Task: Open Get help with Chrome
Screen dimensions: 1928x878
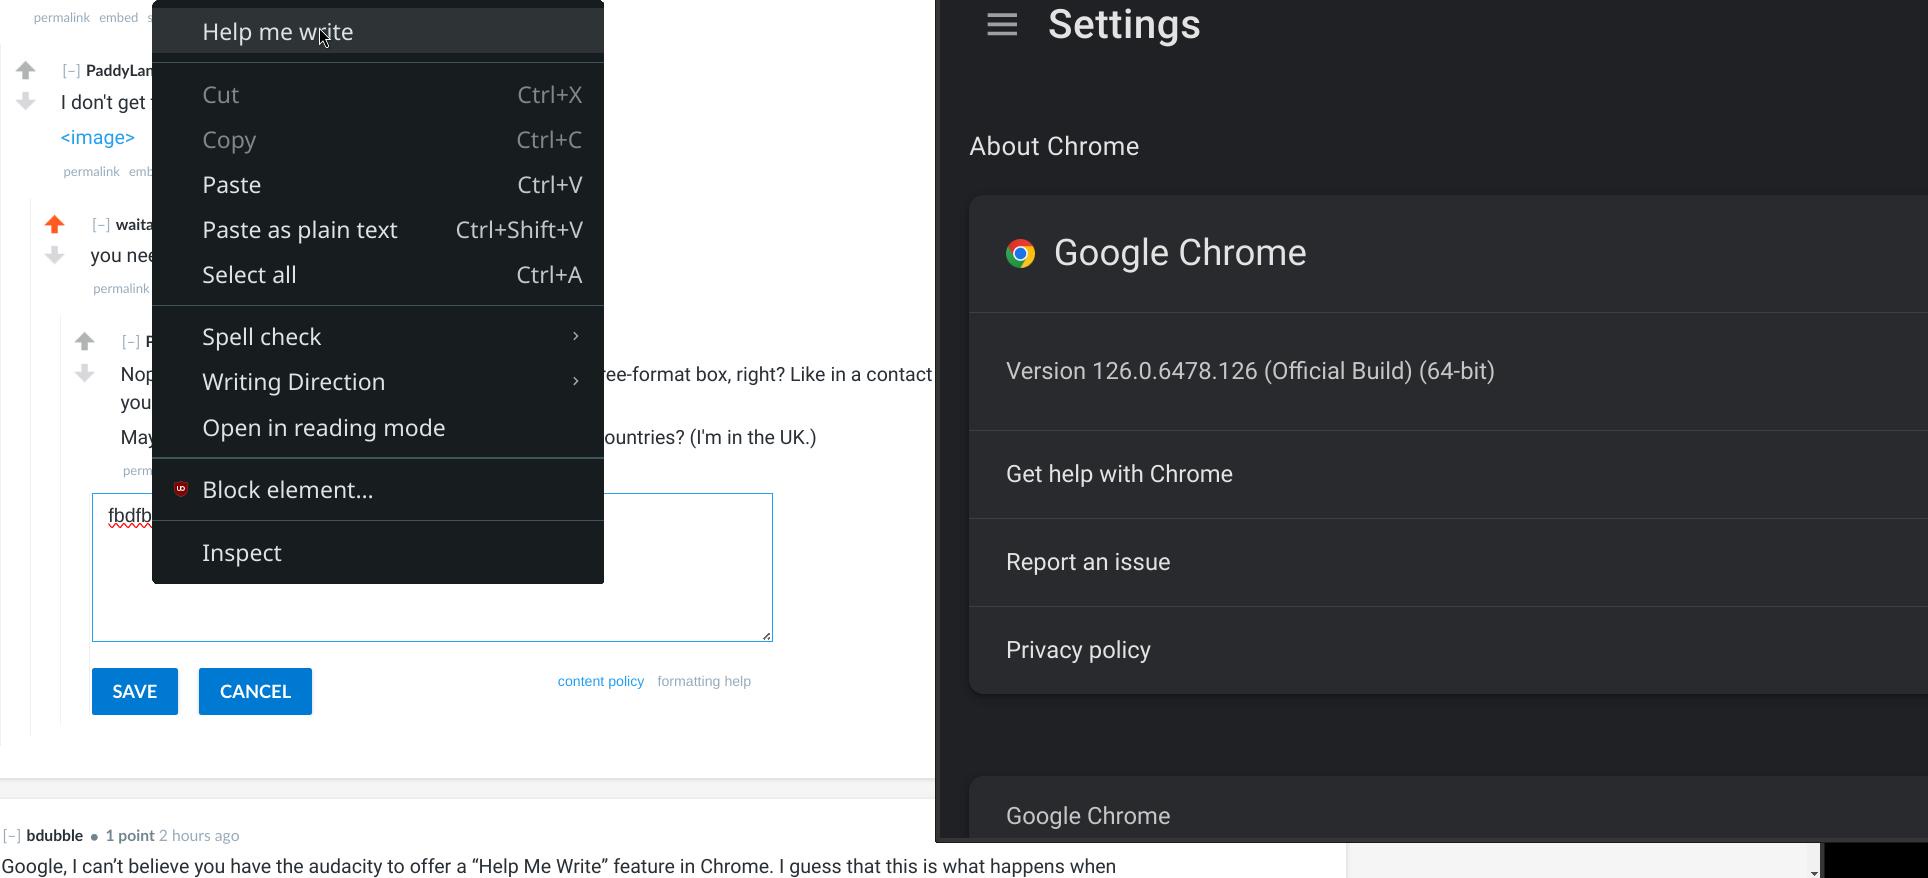Action: [1448, 474]
